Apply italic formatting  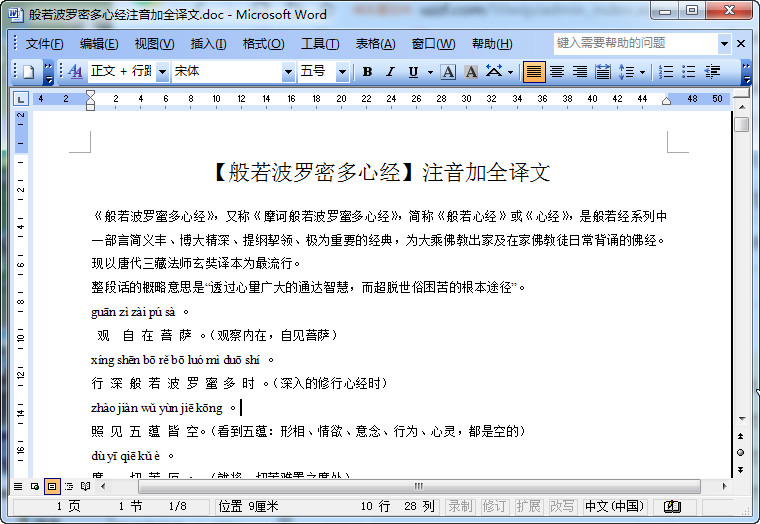(x=390, y=72)
